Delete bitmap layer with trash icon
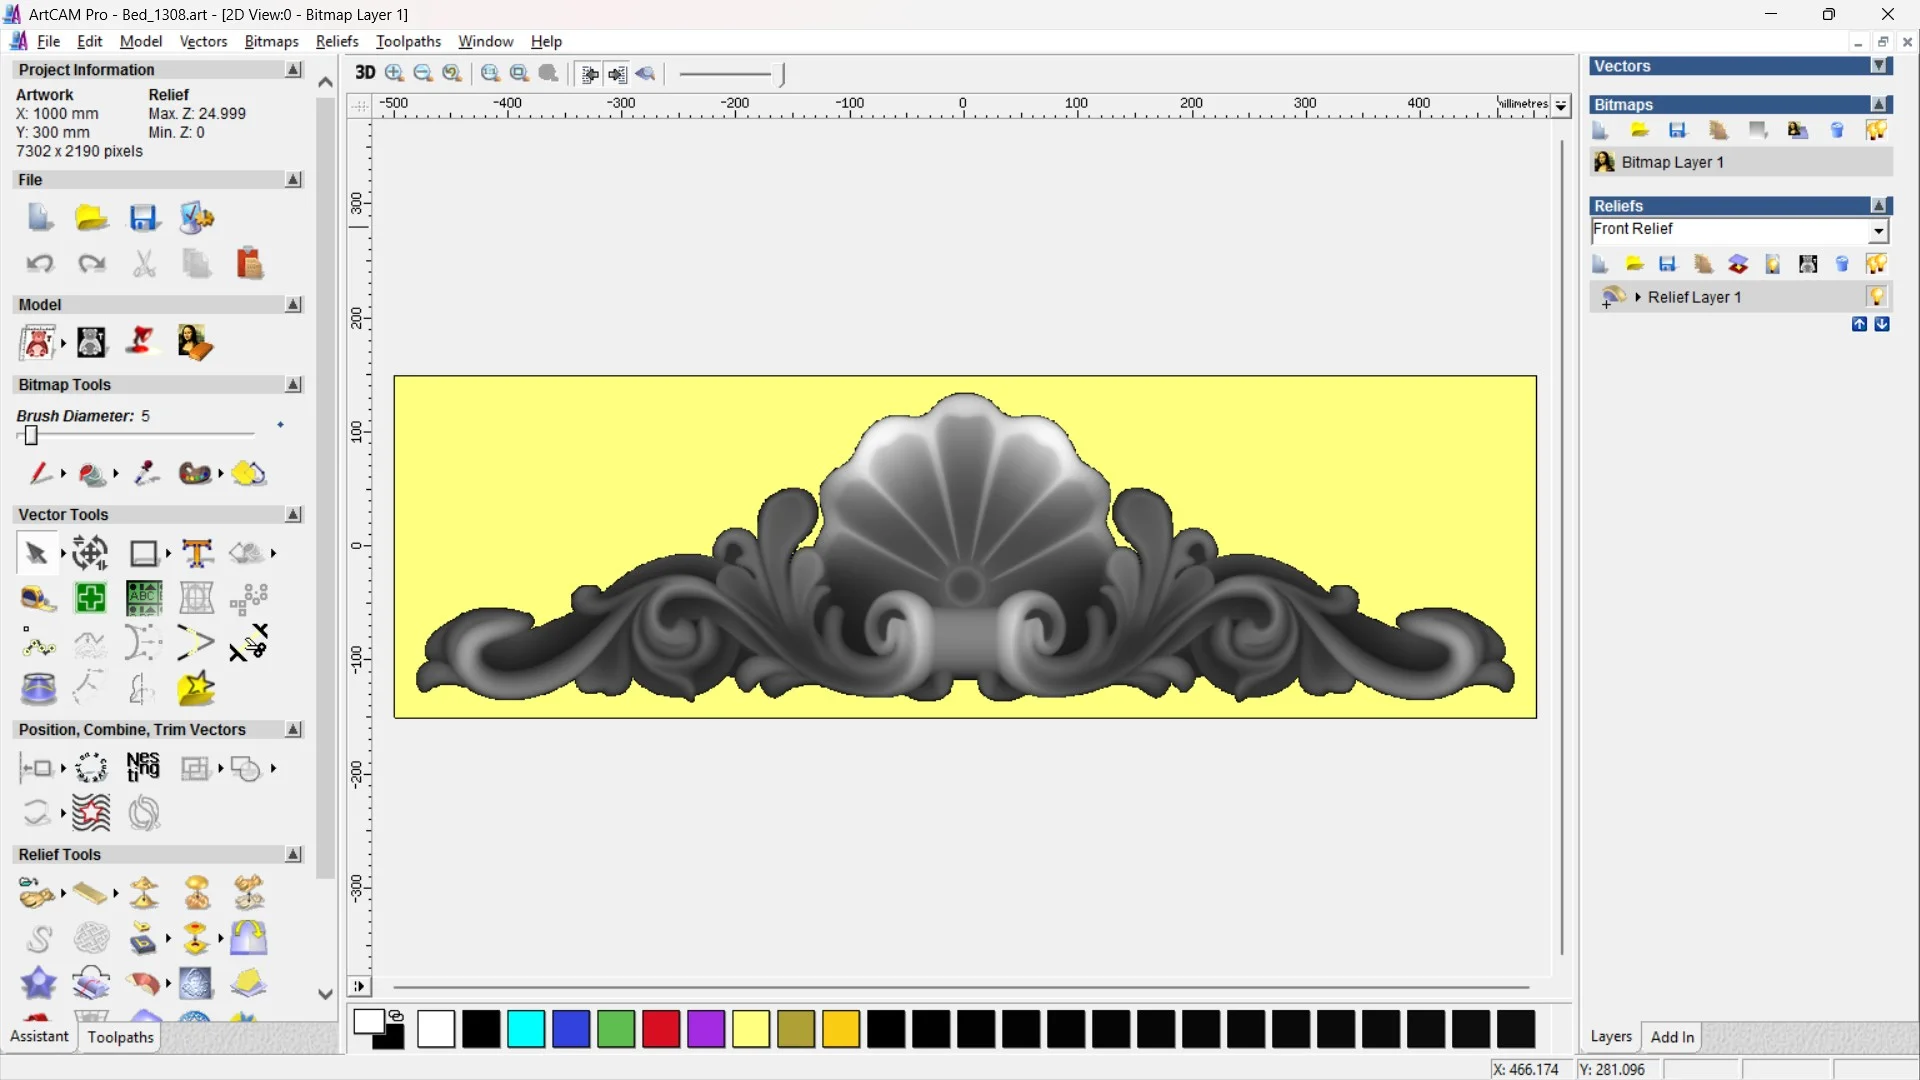 (1837, 131)
